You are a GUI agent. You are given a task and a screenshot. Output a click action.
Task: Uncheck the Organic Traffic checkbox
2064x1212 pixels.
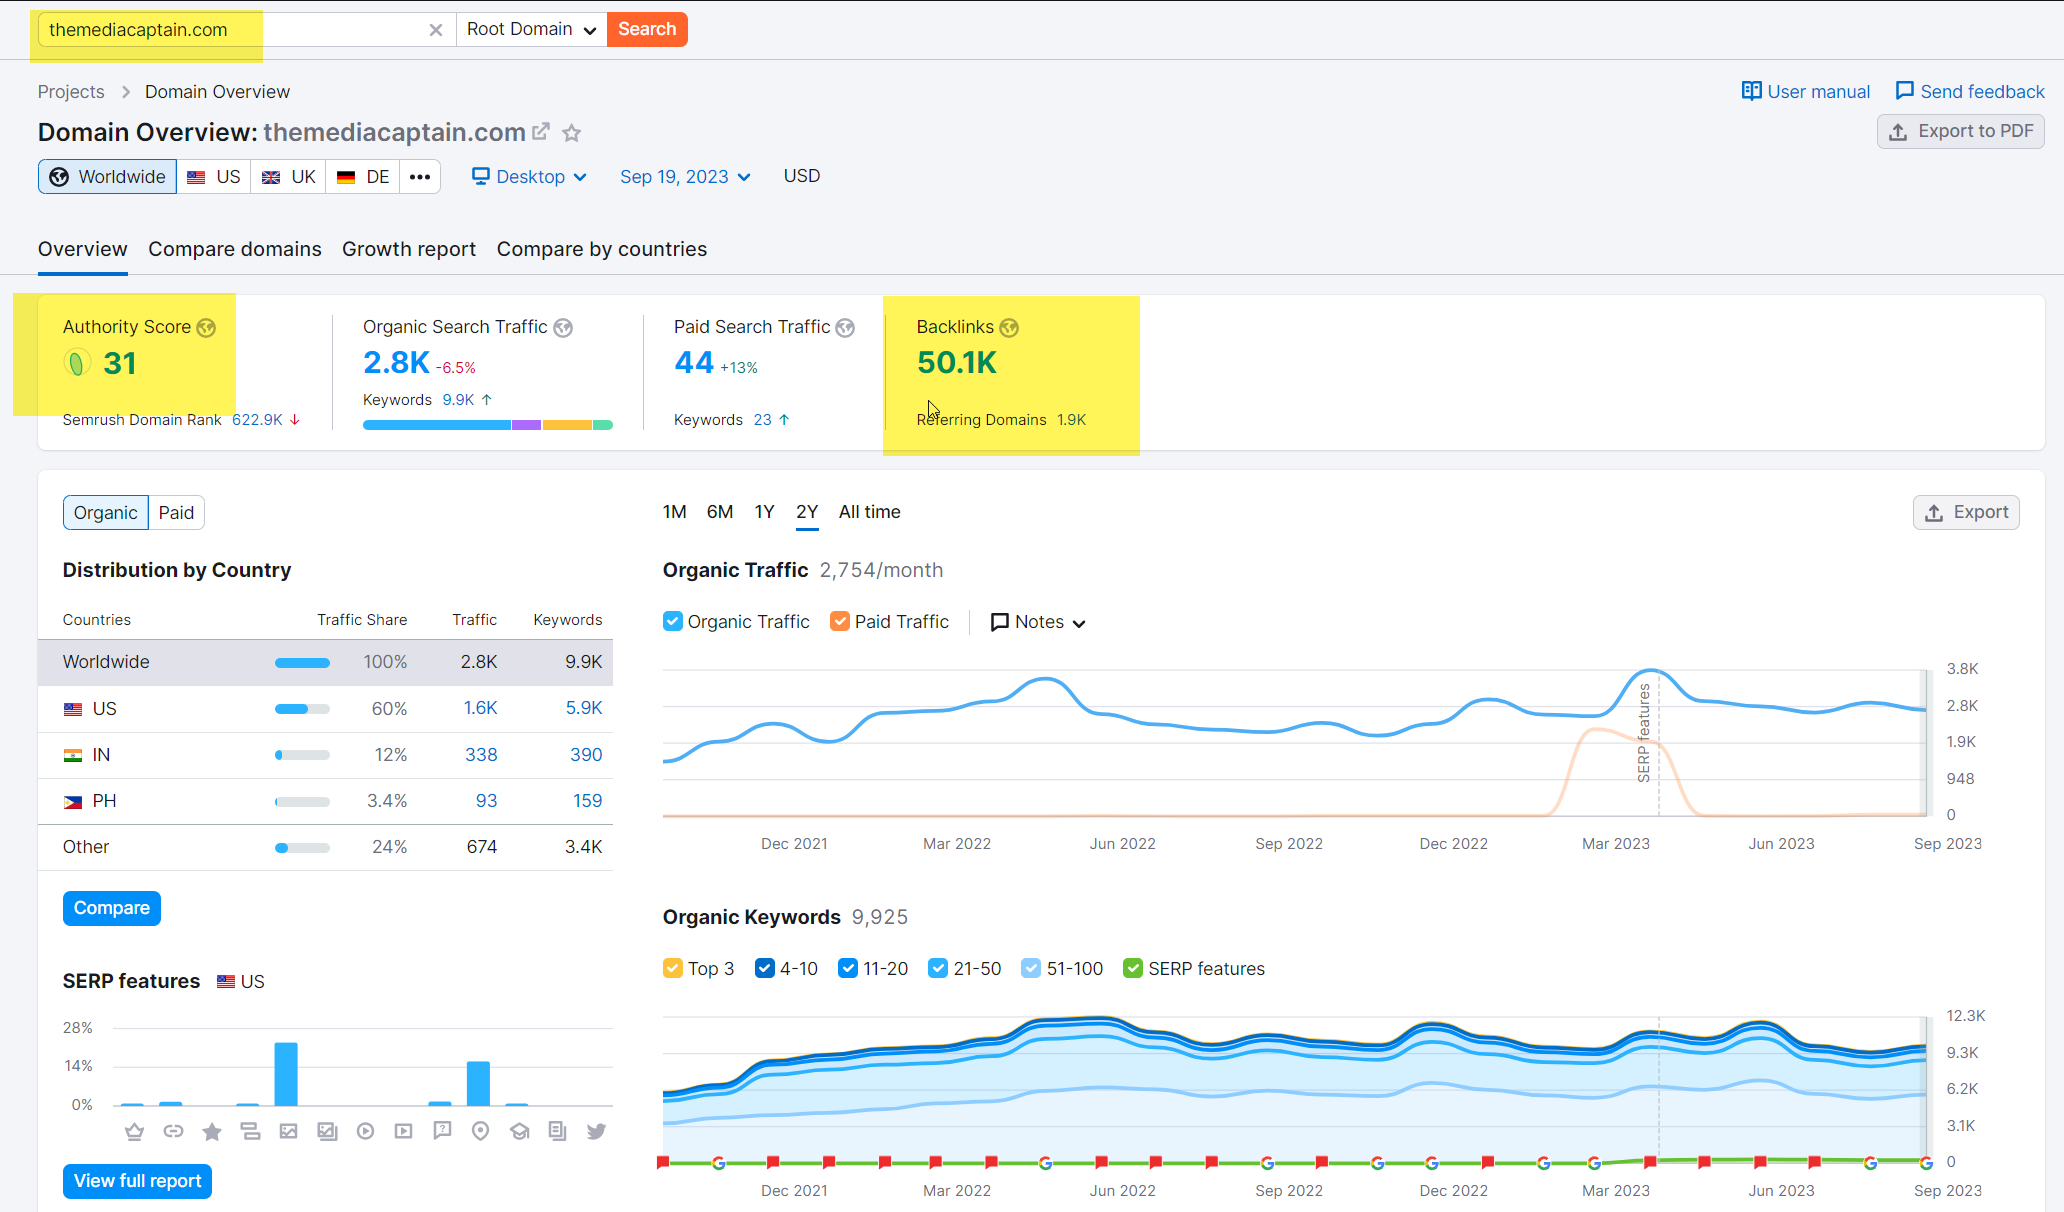click(x=673, y=622)
